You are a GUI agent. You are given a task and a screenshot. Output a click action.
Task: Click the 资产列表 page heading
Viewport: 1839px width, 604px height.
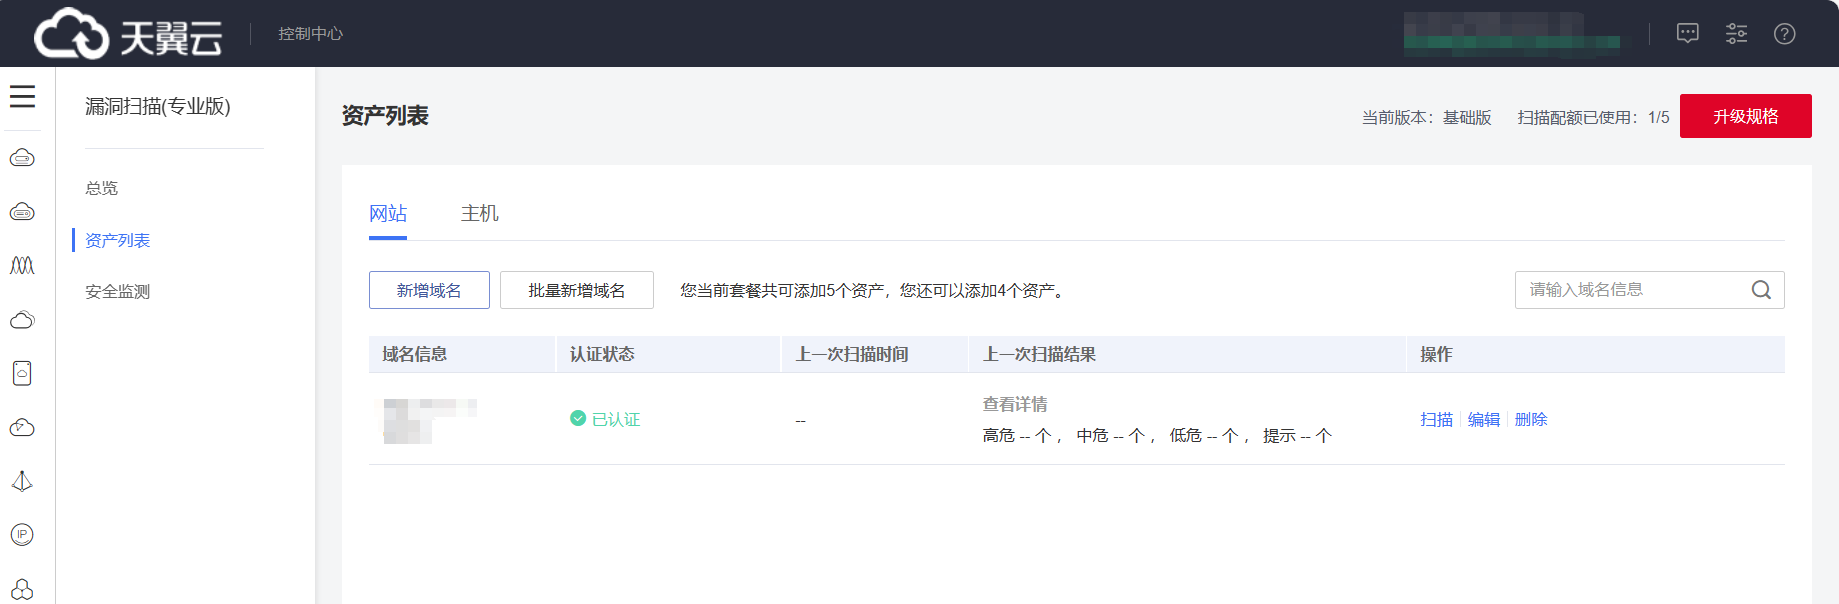(x=385, y=116)
